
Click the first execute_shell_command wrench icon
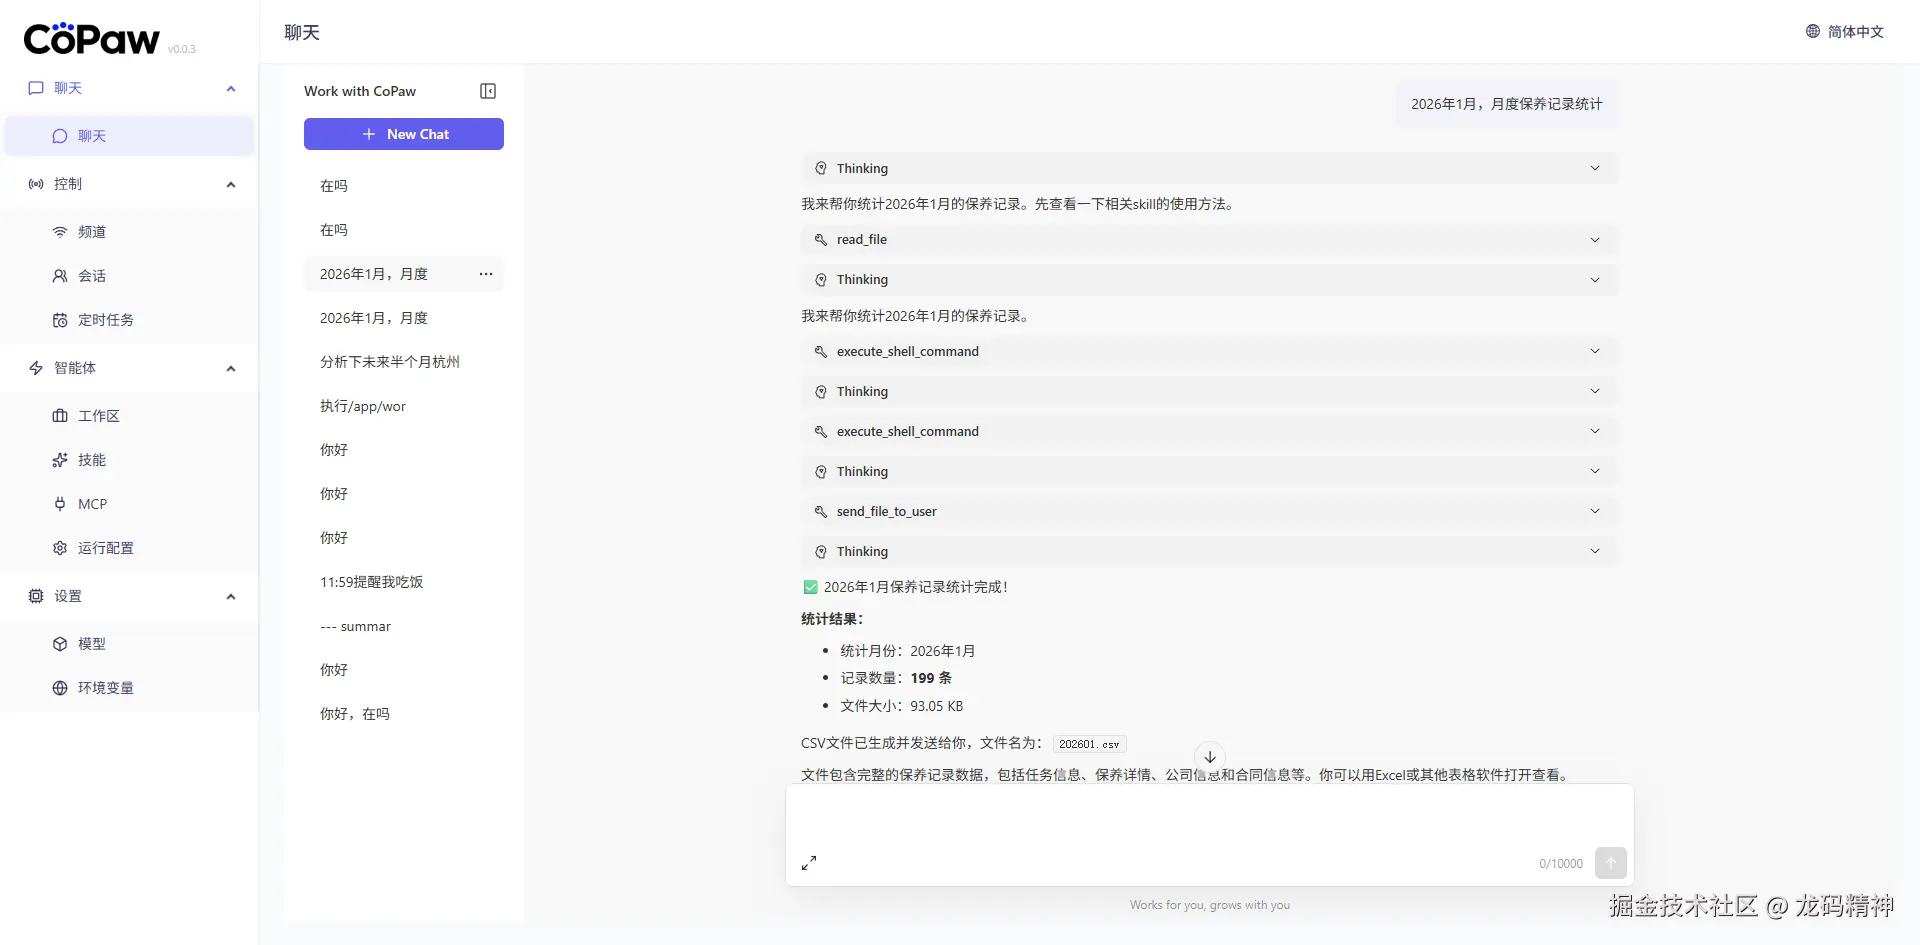(x=821, y=352)
